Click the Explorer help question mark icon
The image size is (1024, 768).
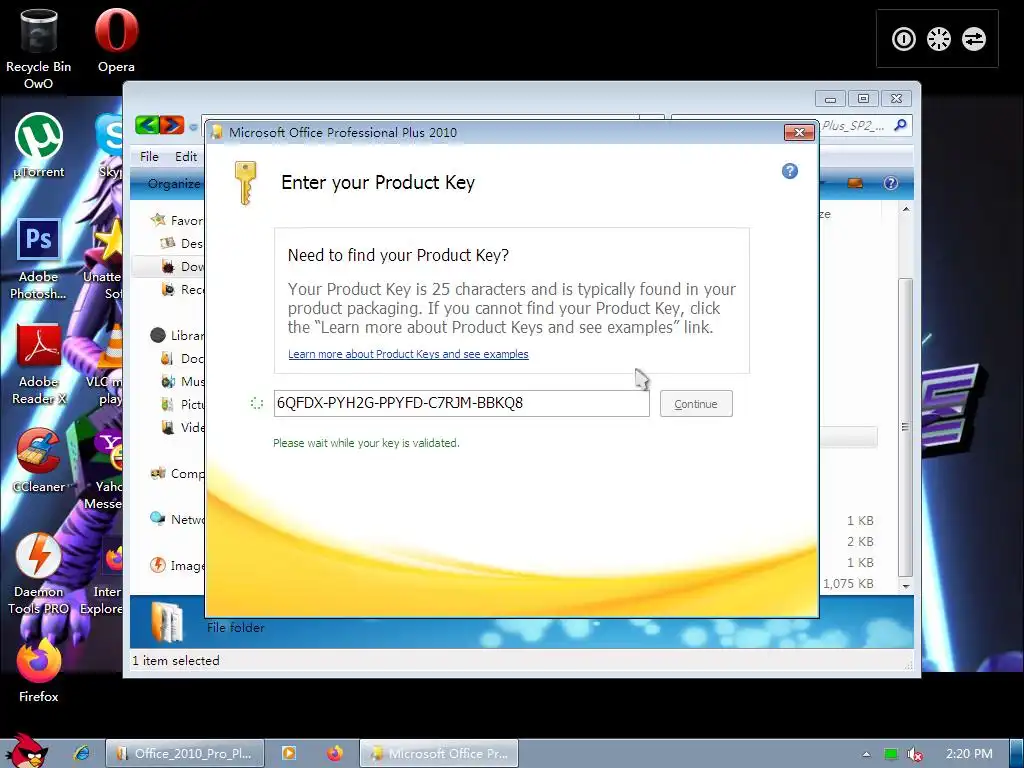click(x=891, y=184)
